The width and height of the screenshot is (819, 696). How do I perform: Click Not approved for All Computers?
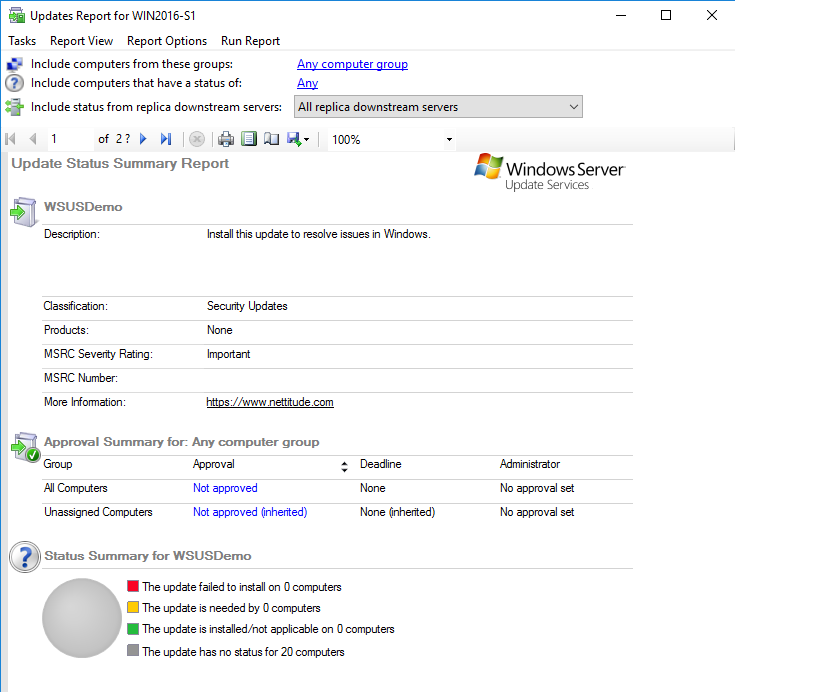pyautogui.click(x=225, y=488)
